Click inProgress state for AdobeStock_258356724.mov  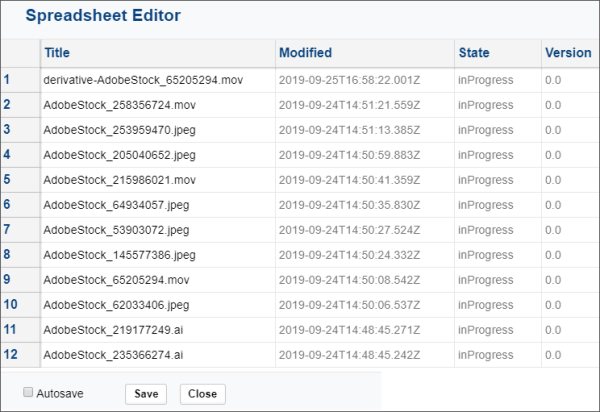[498, 105]
